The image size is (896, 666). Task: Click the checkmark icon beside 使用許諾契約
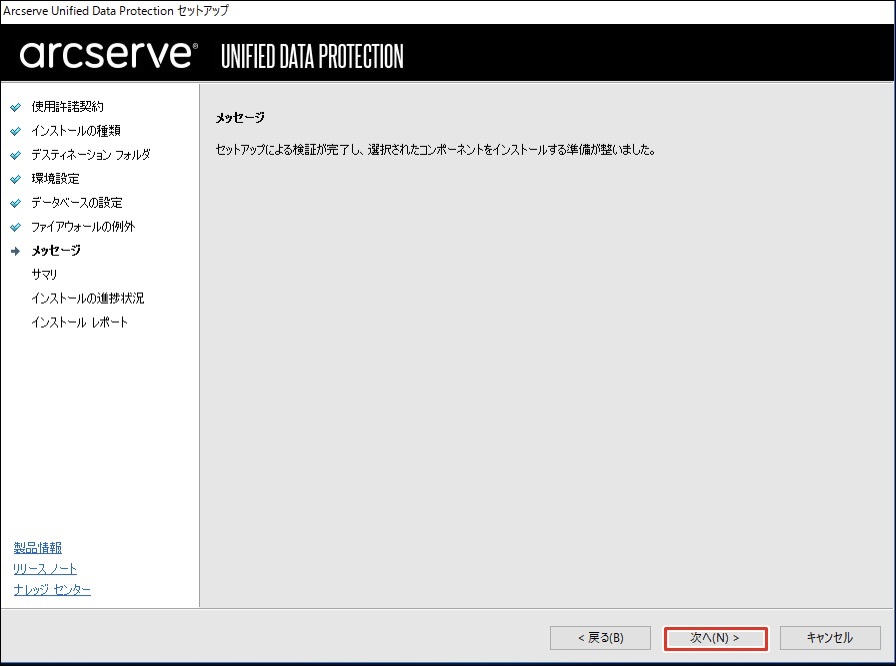[x=15, y=107]
